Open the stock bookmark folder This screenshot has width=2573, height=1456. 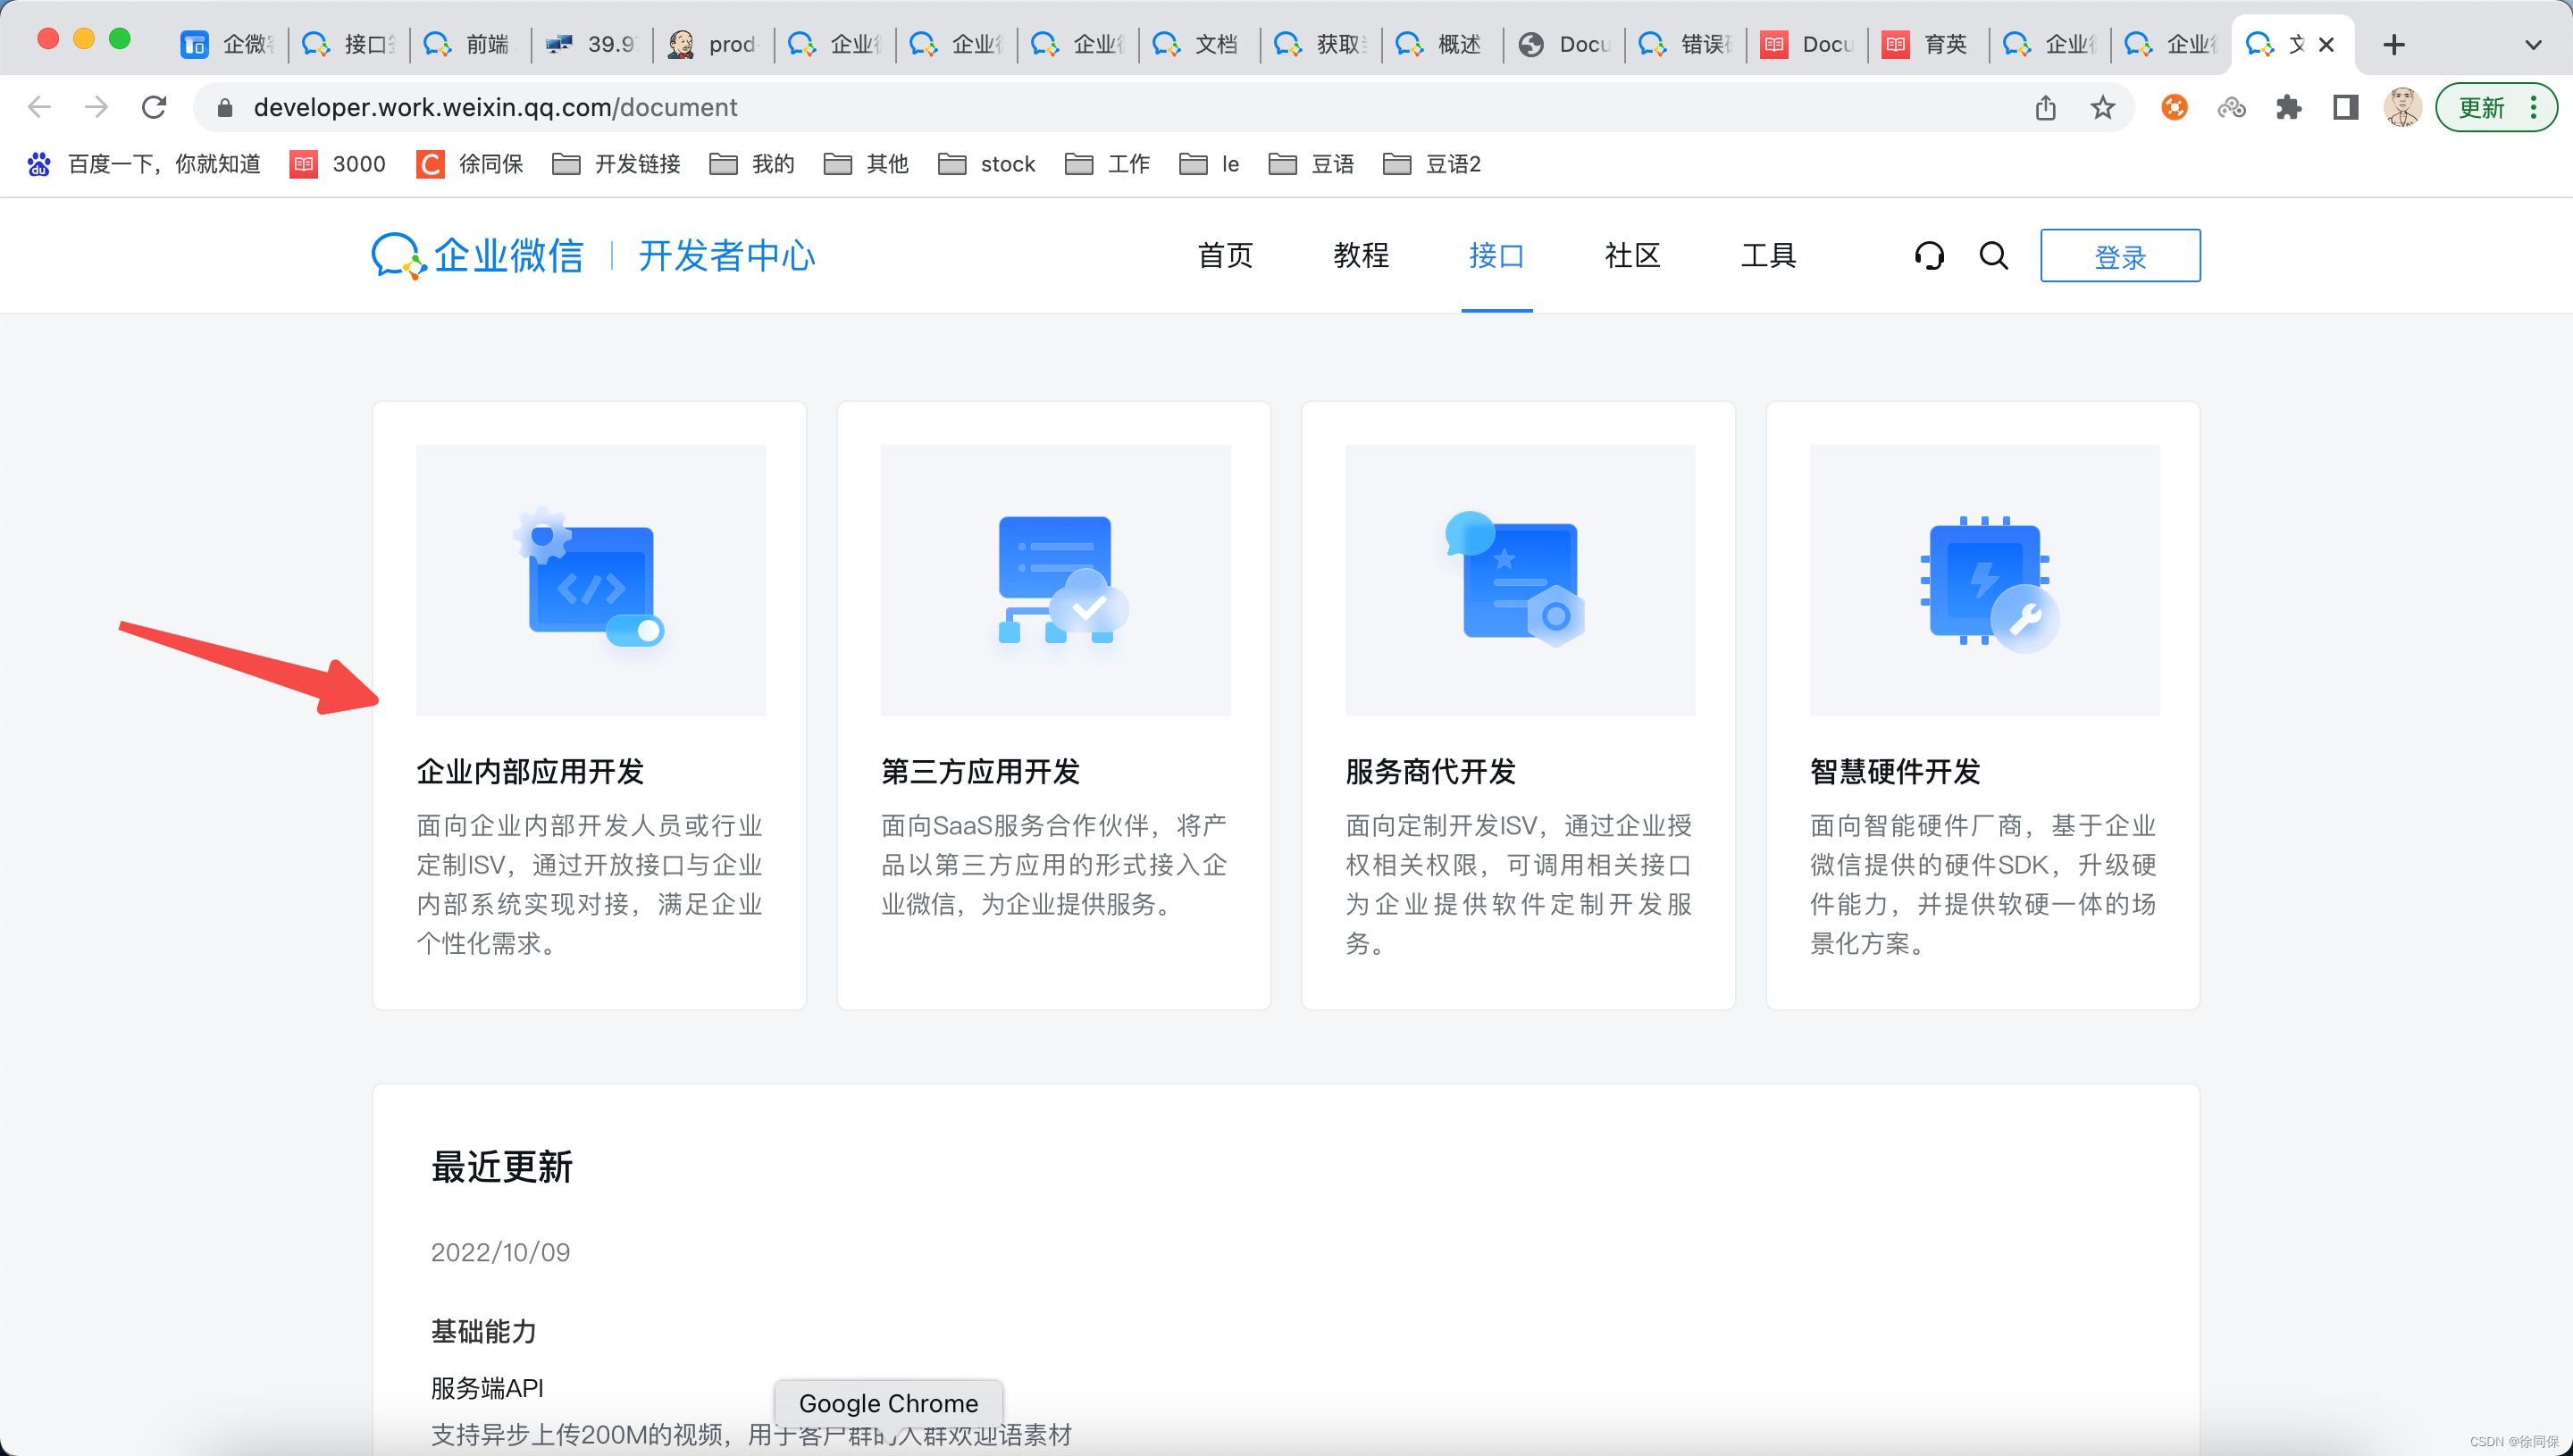pyautogui.click(x=987, y=164)
